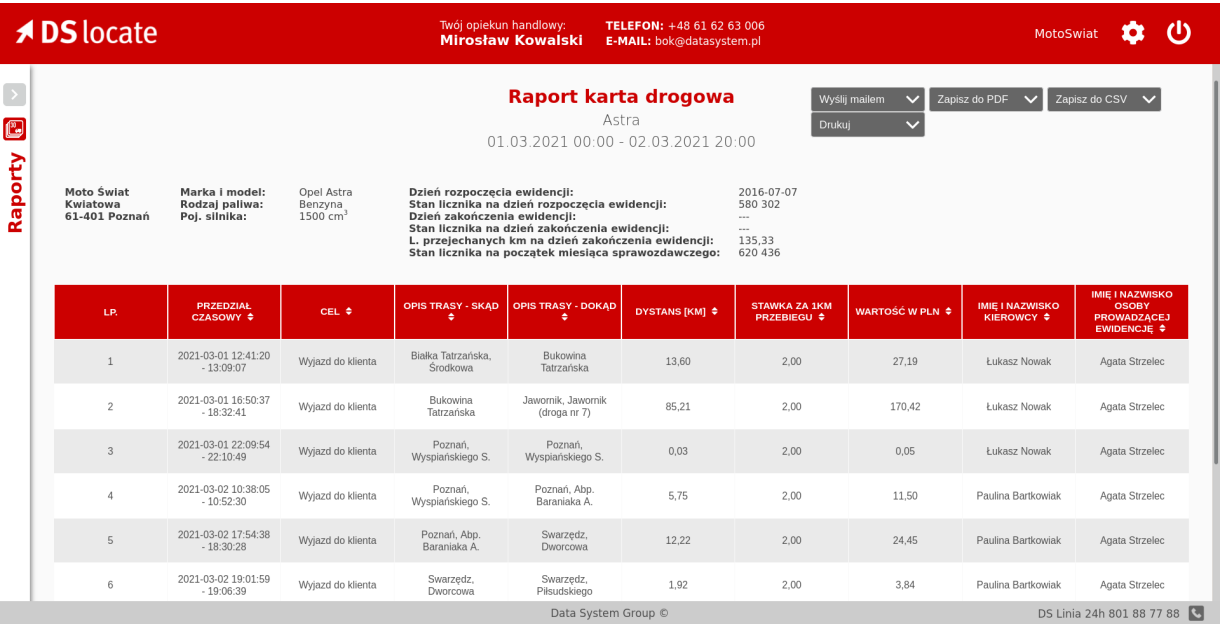Click the phone icon in footer
The image size is (1220, 625).
[x=1195, y=613]
